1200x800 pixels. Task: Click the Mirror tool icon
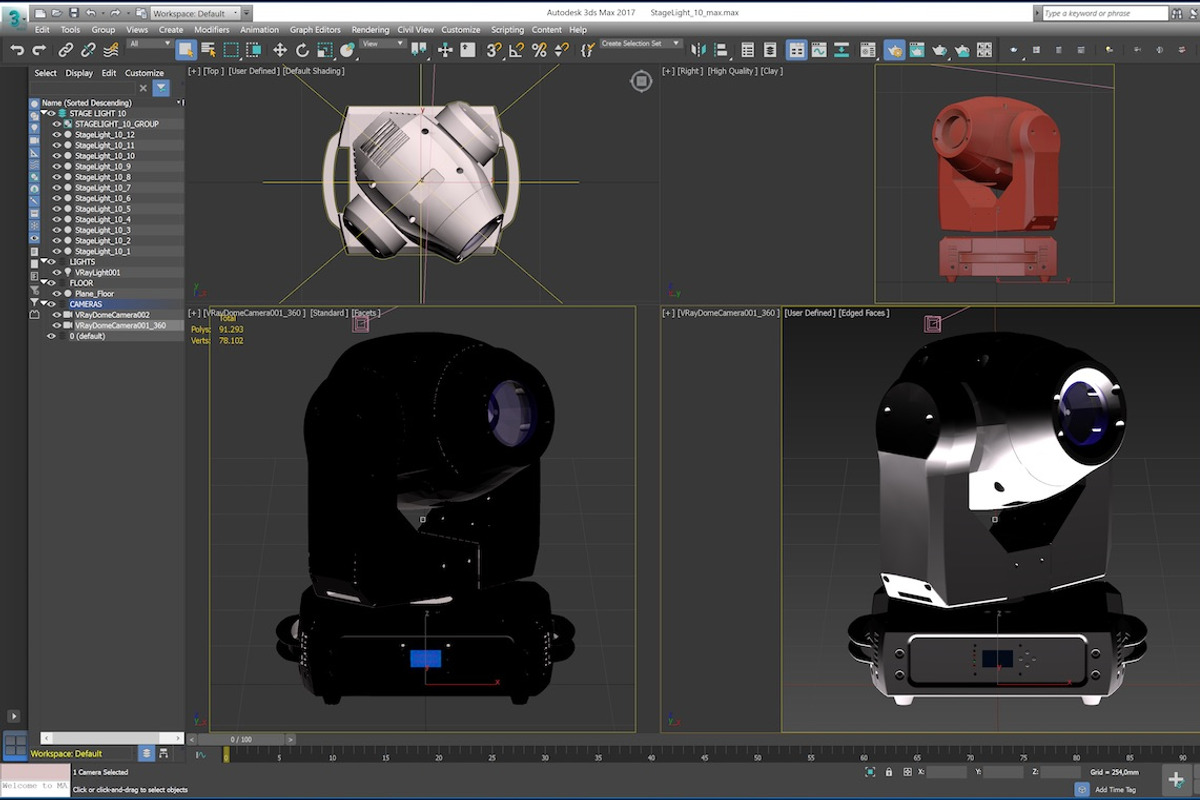coord(698,50)
